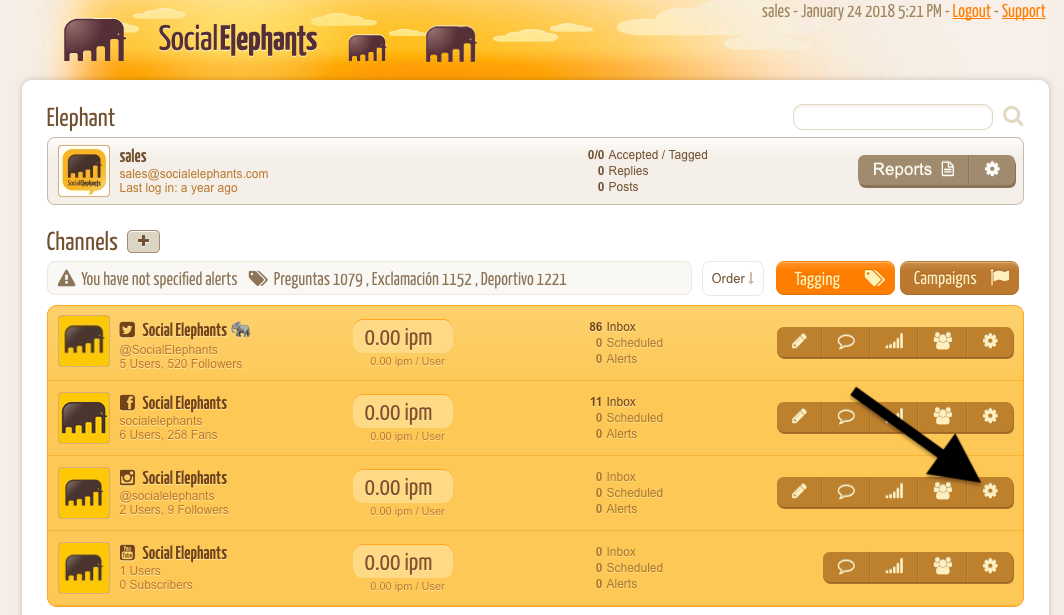Compose post for Twitter Social Elephants channel
The image size is (1064, 615).
[799, 341]
